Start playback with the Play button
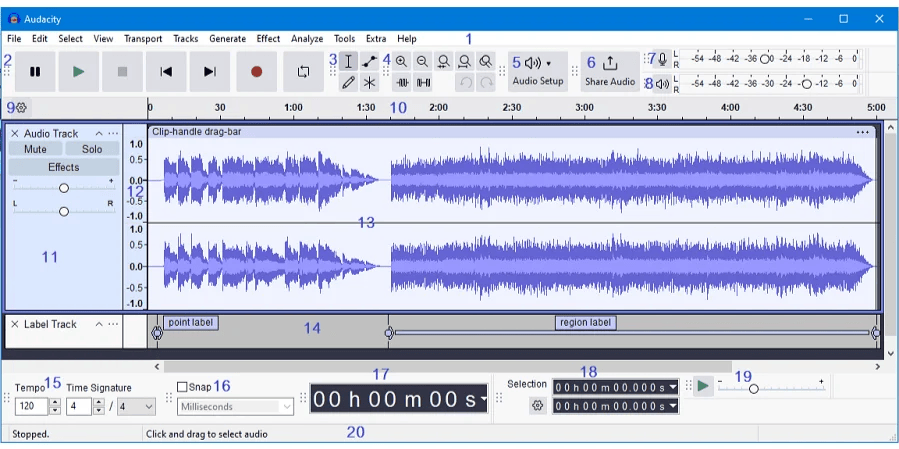This screenshot has height=449, width=899. pos(79,72)
